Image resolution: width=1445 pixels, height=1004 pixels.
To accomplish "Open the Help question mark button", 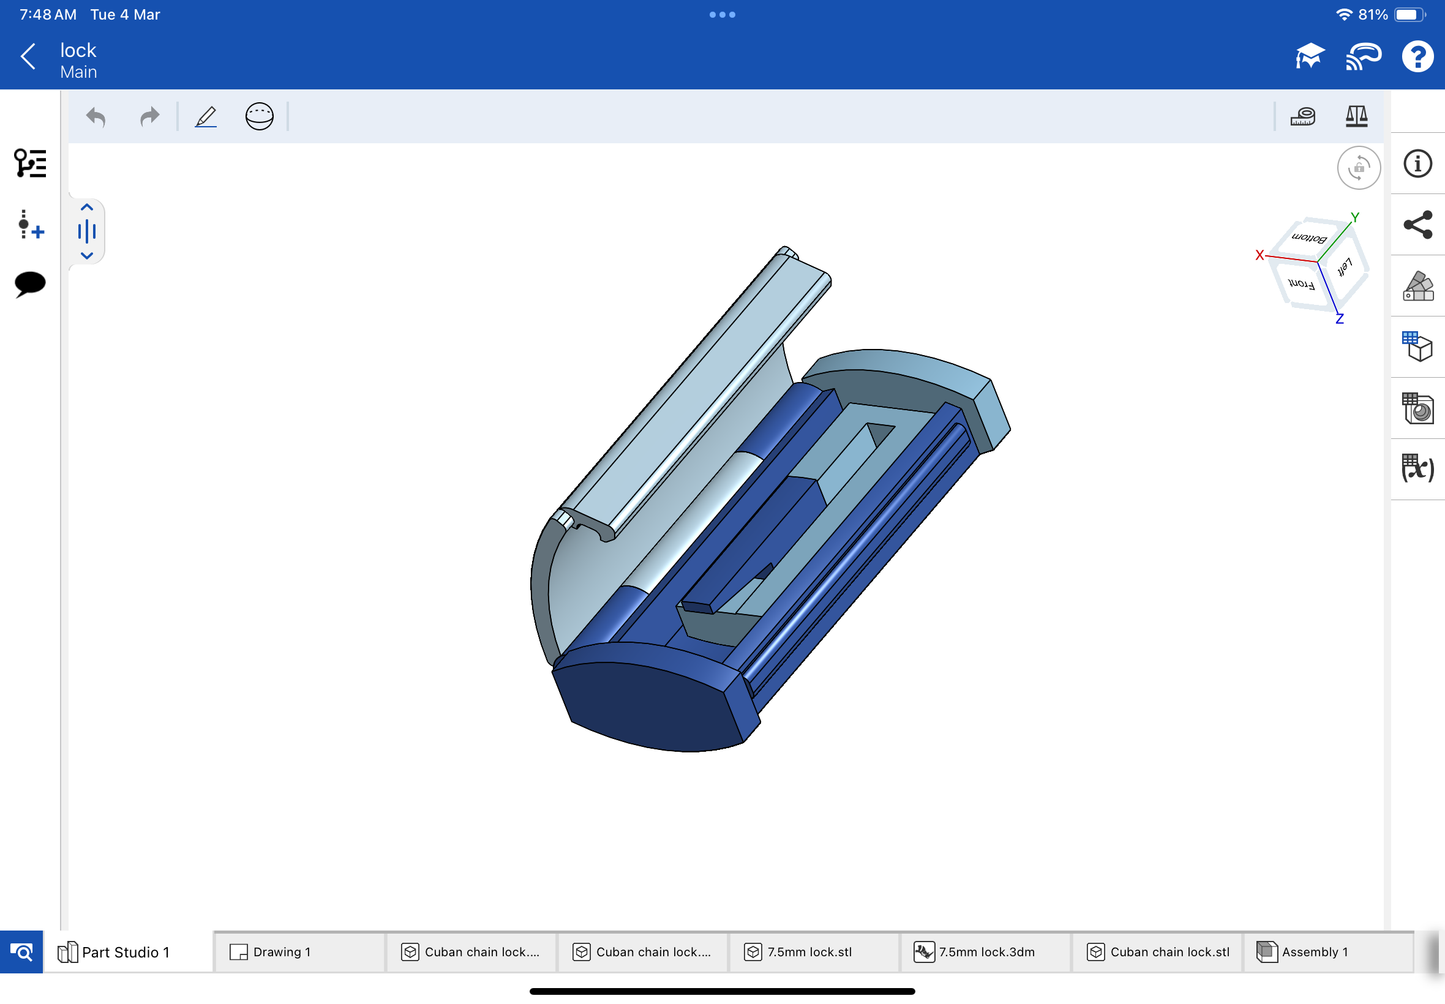I will pyautogui.click(x=1417, y=57).
